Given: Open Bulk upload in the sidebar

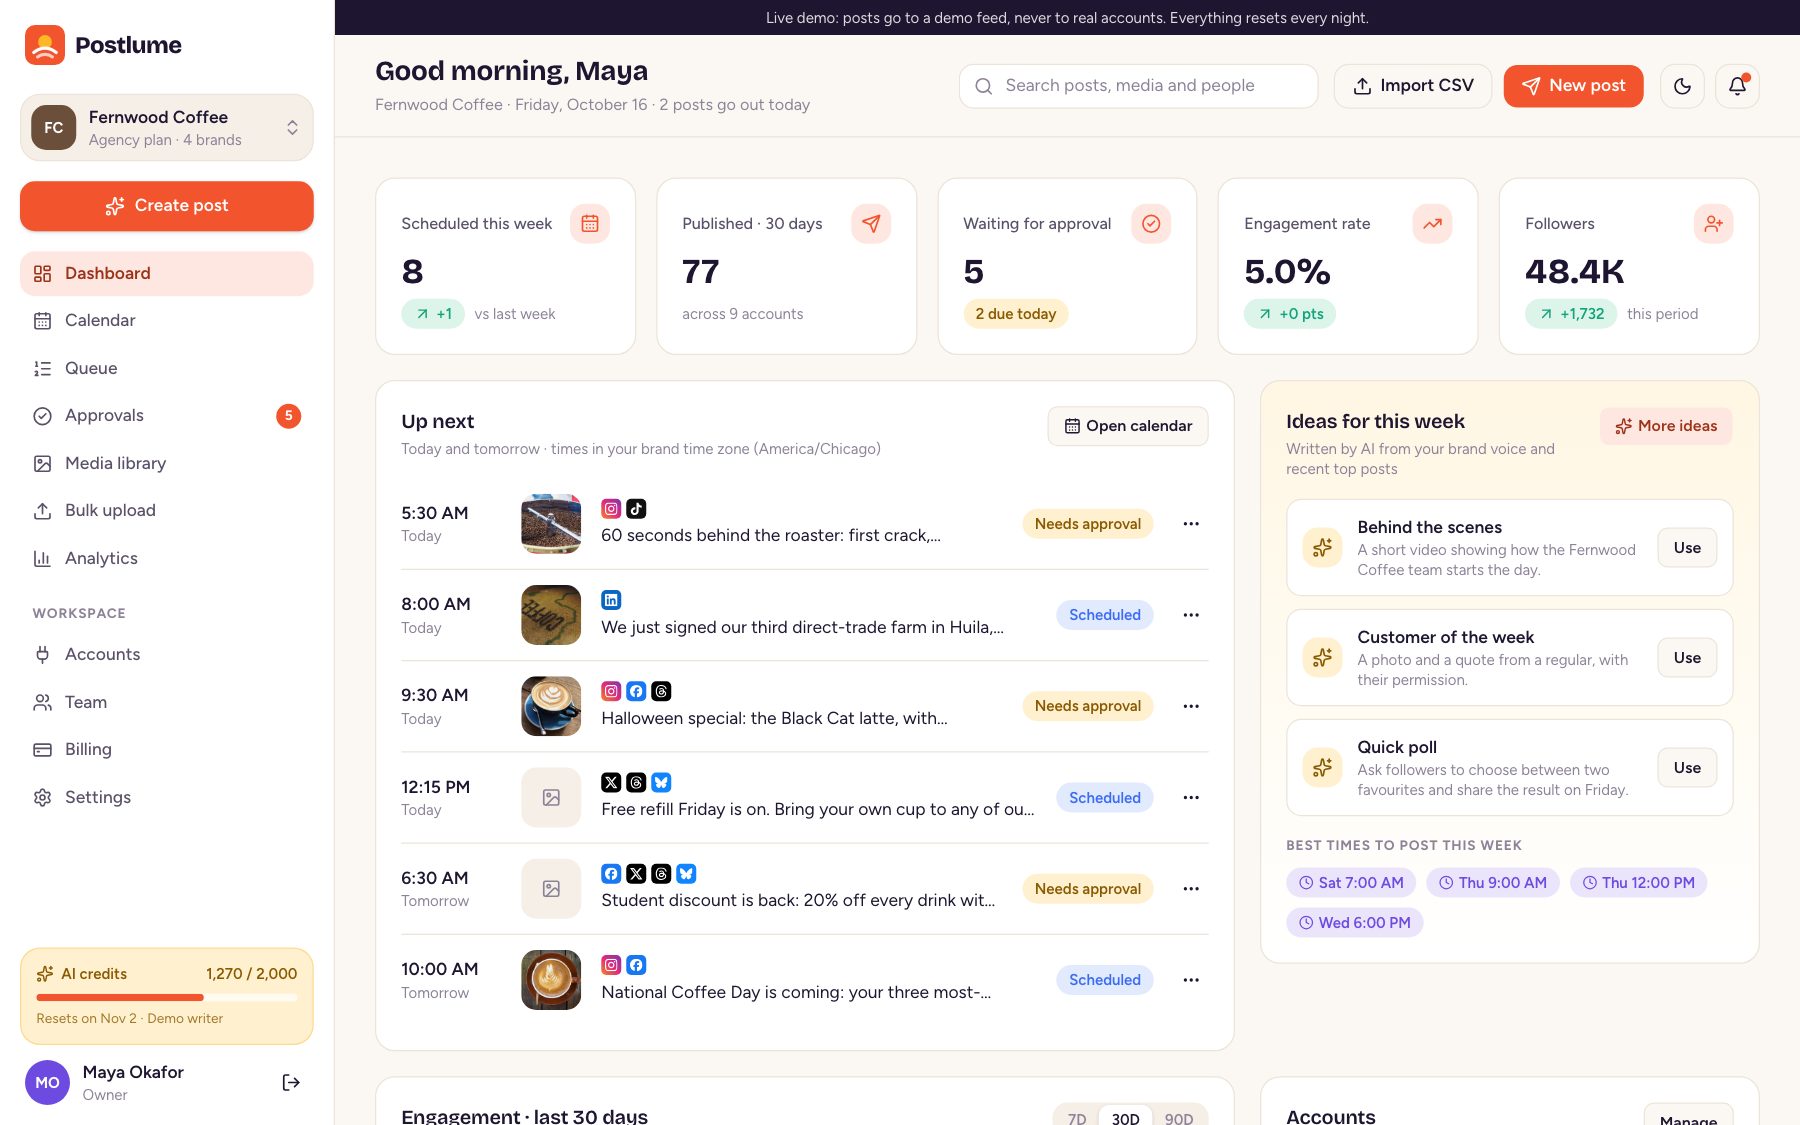Looking at the screenshot, I should (x=167, y=511).
